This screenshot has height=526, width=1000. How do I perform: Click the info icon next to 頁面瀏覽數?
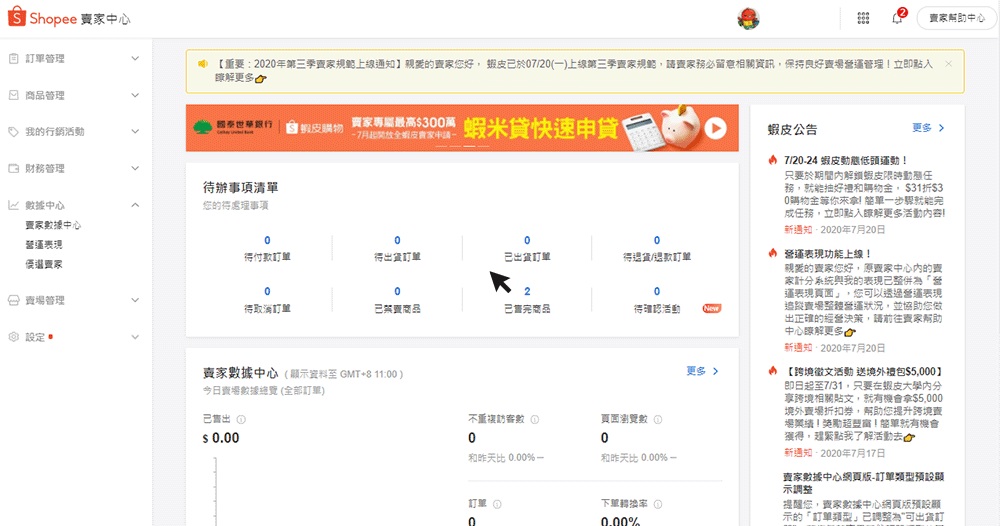click(658, 420)
